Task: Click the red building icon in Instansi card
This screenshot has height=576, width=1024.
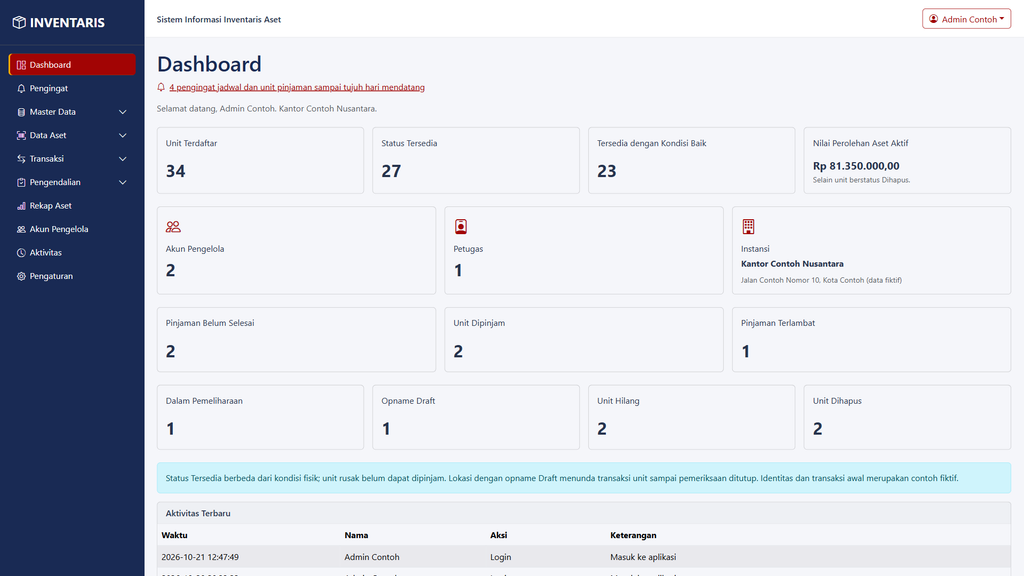Action: (748, 227)
